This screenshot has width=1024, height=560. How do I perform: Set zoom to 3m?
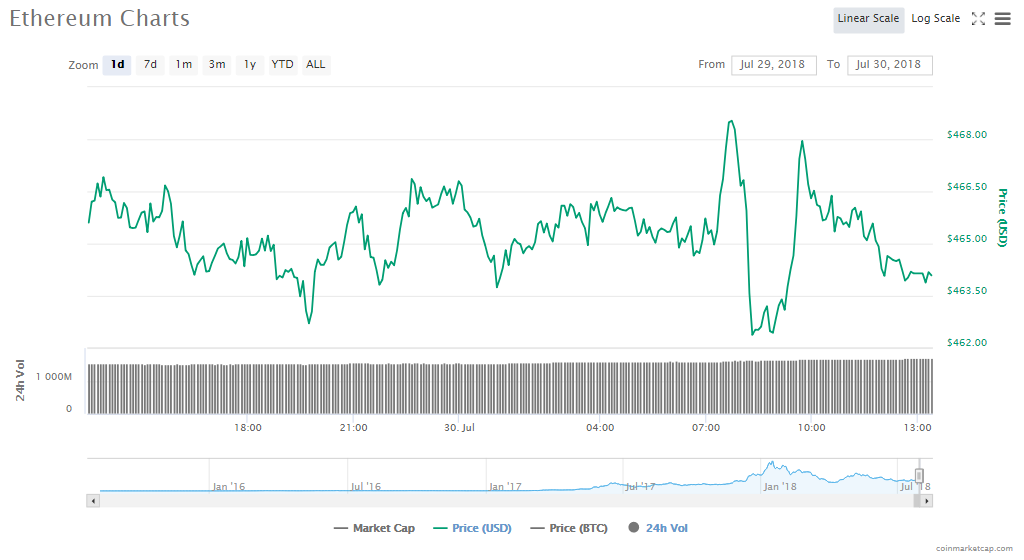[x=216, y=65]
